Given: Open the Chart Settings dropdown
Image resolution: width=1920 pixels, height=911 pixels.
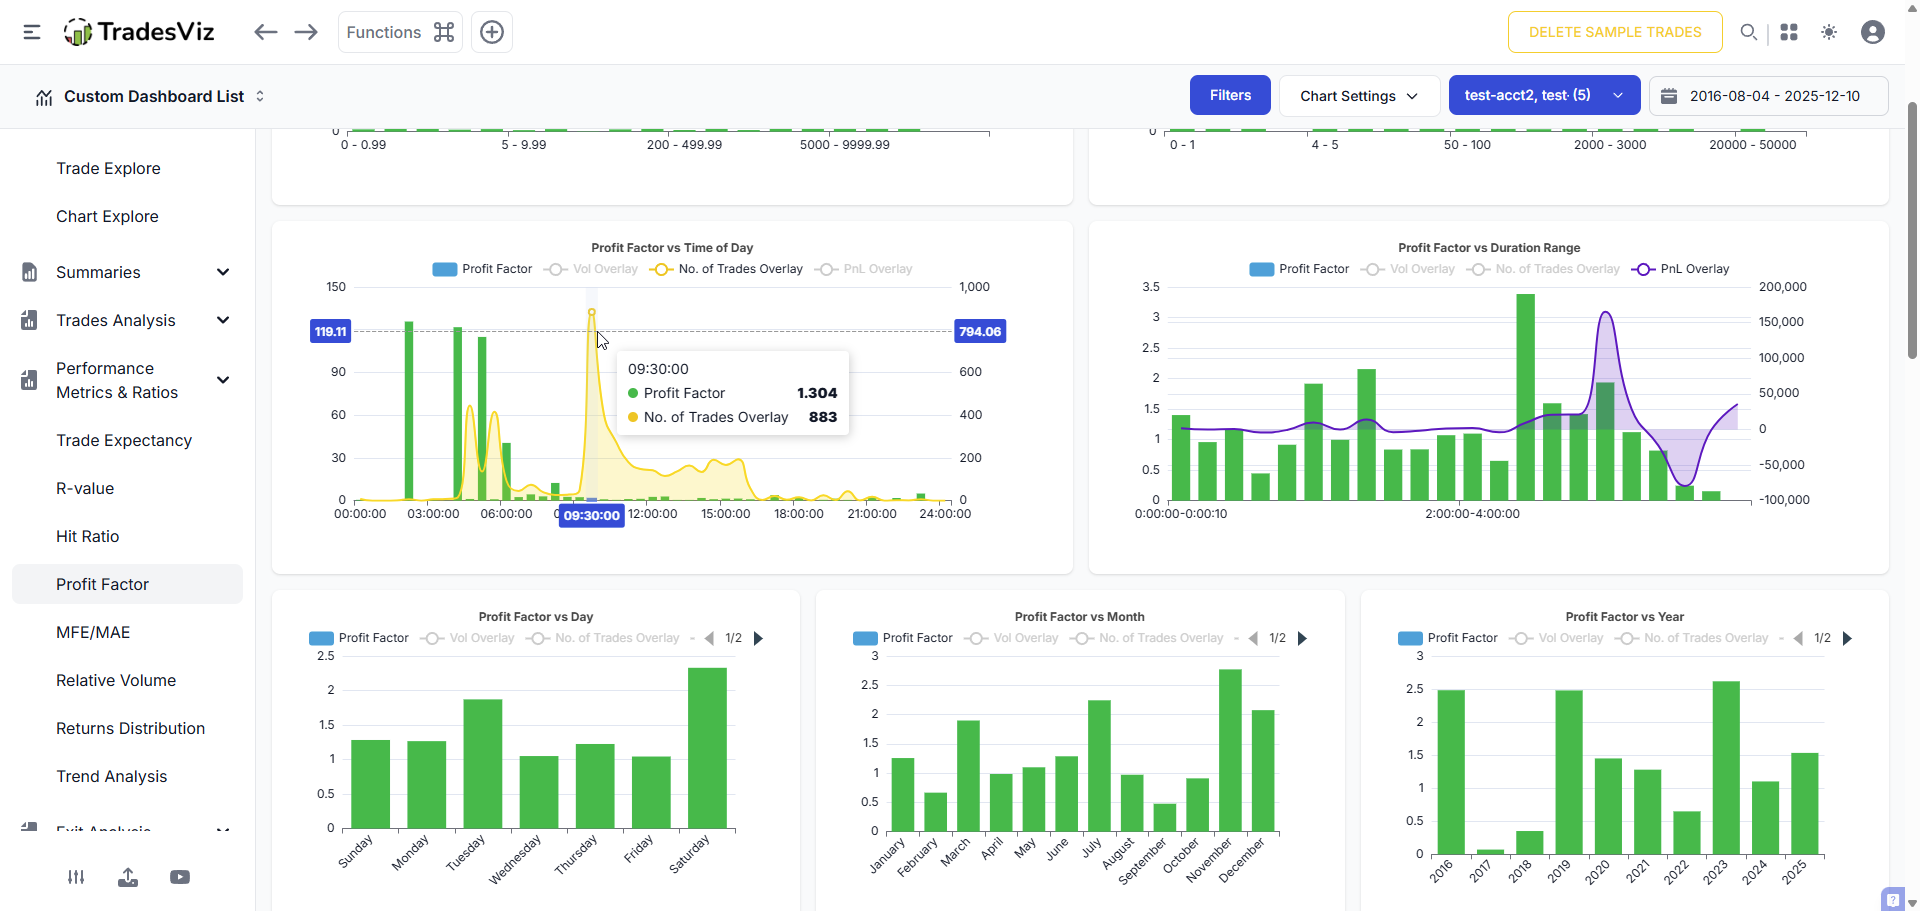Looking at the screenshot, I should pos(1359,96).
